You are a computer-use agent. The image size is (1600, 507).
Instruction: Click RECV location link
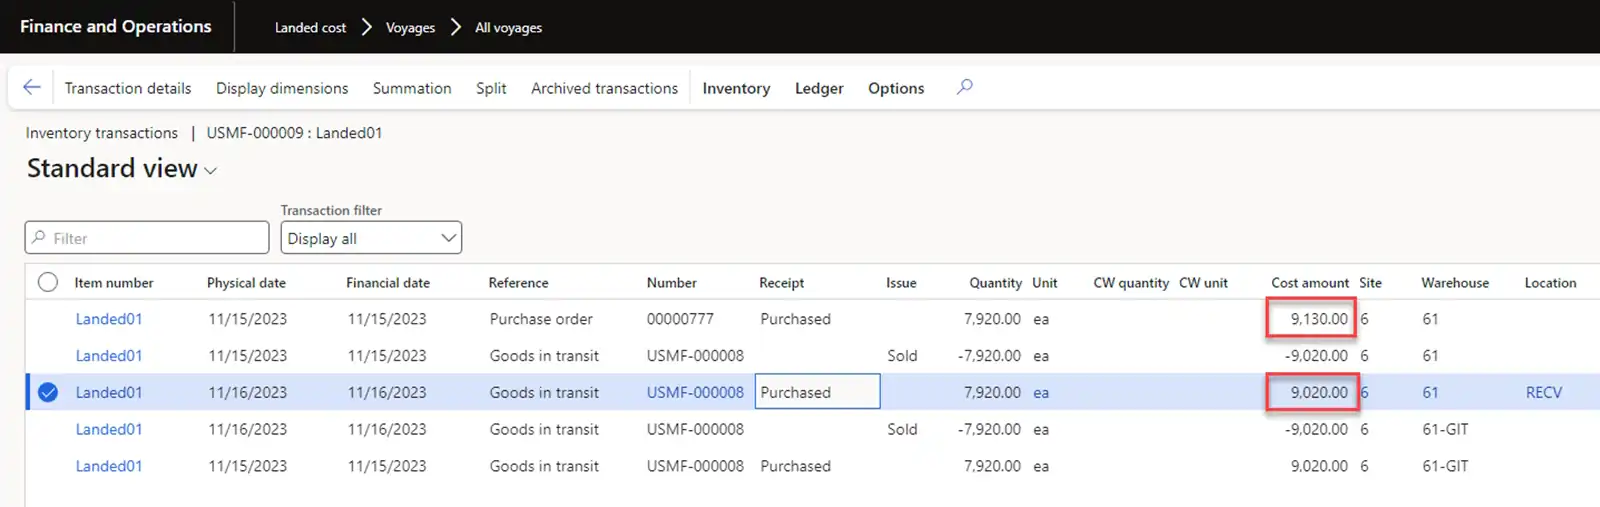pyautogui.click(x=1543, y=392)
